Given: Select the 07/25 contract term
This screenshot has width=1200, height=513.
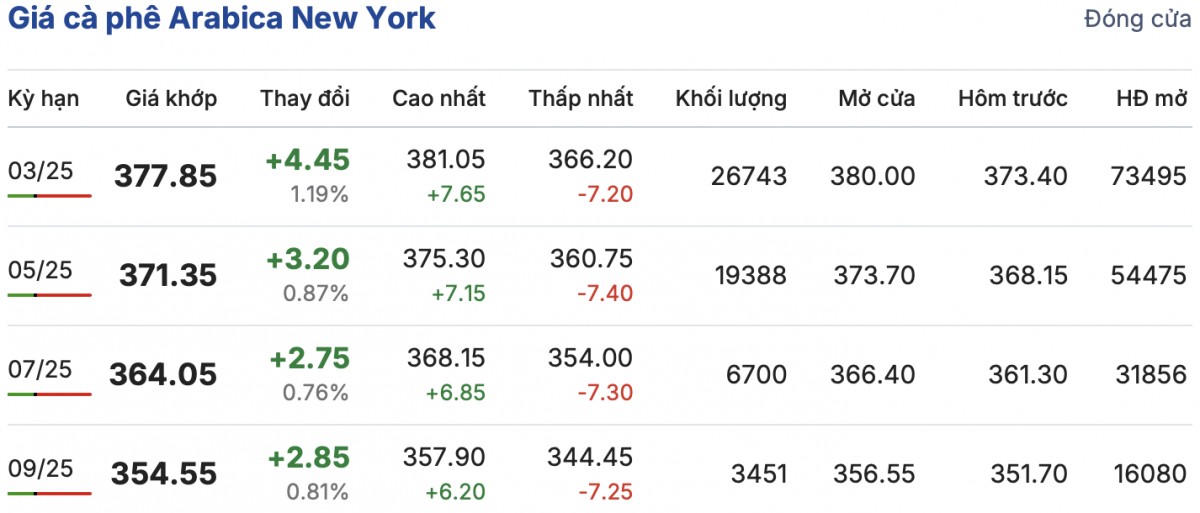Looking at the screenshot, I should [x=41, y=369].
